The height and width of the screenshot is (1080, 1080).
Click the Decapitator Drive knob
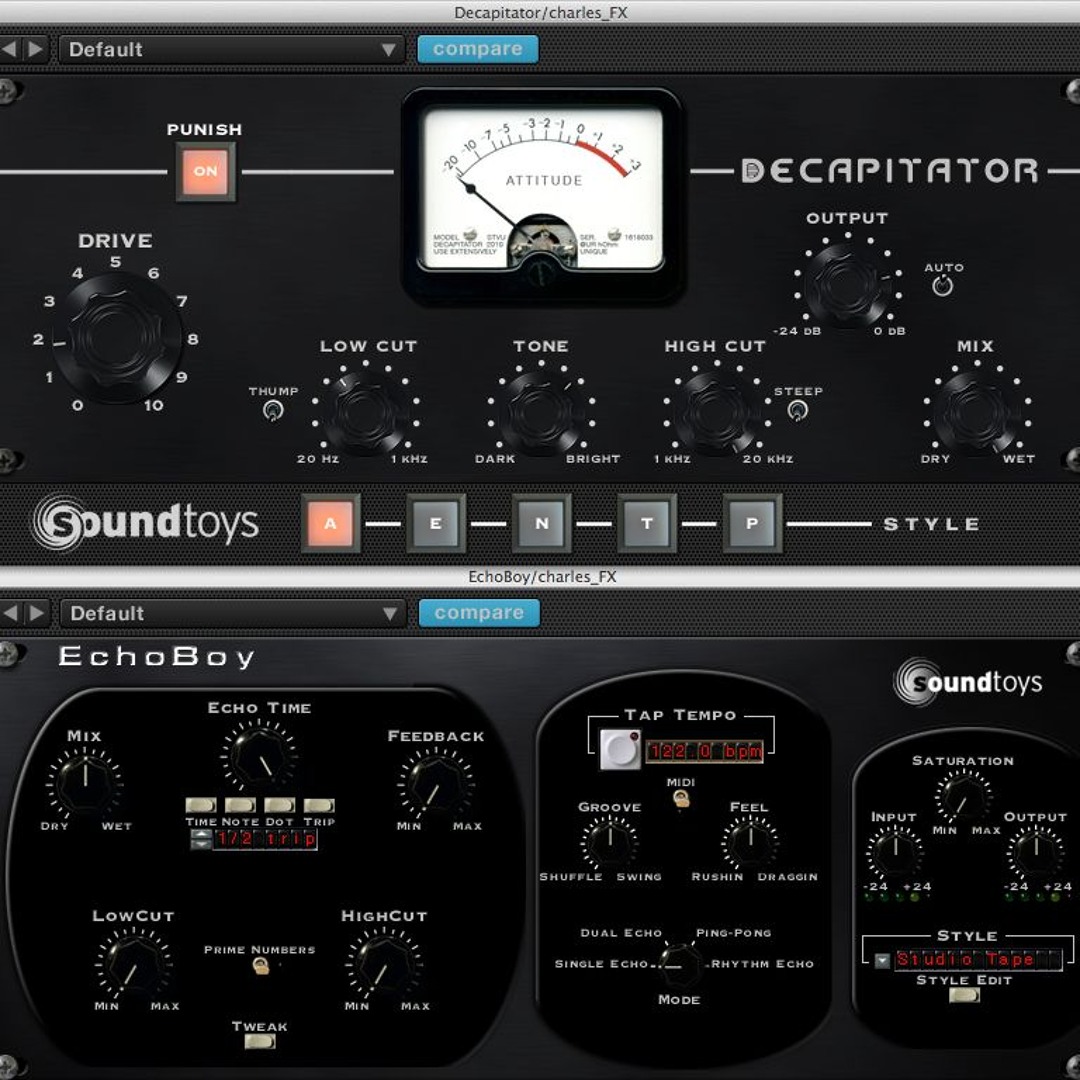coord(116,338)
